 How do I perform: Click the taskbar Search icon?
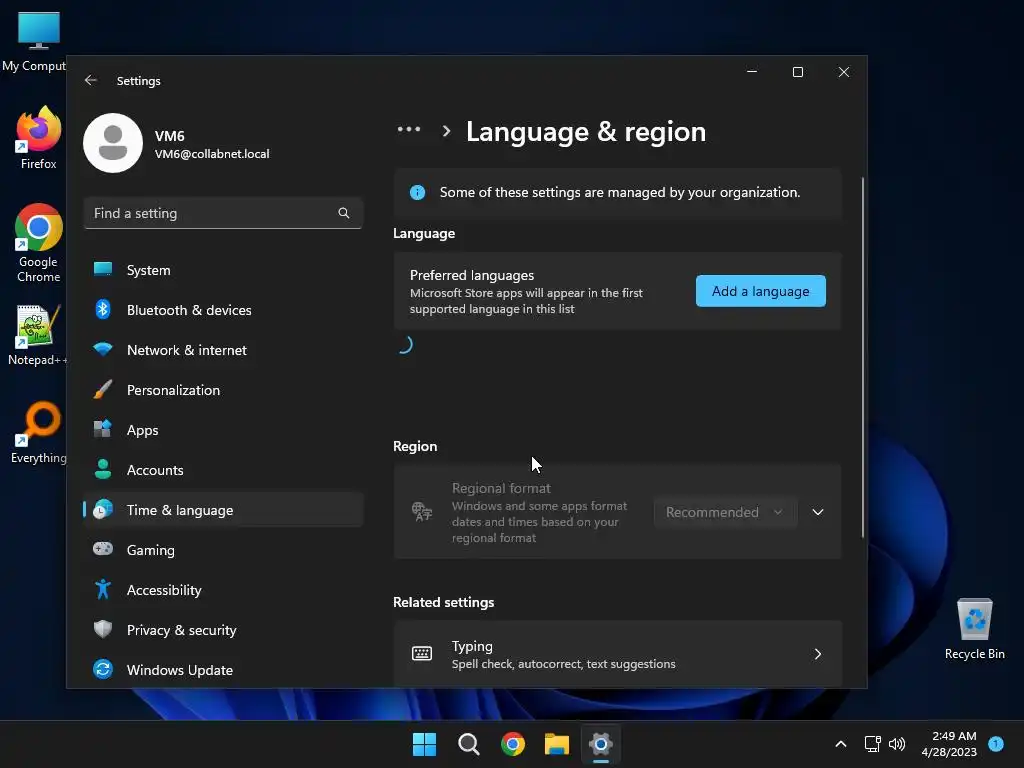click(469, 744)
